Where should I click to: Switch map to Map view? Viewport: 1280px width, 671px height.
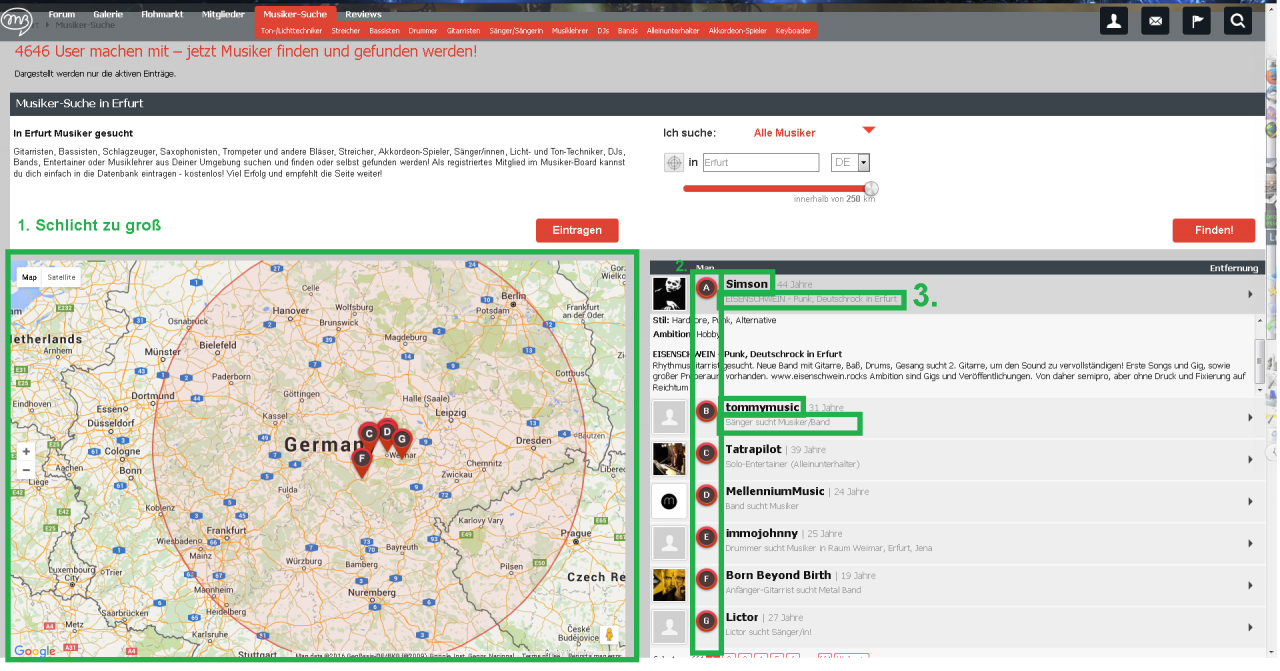pyautogui.click(x=30, y=277)
